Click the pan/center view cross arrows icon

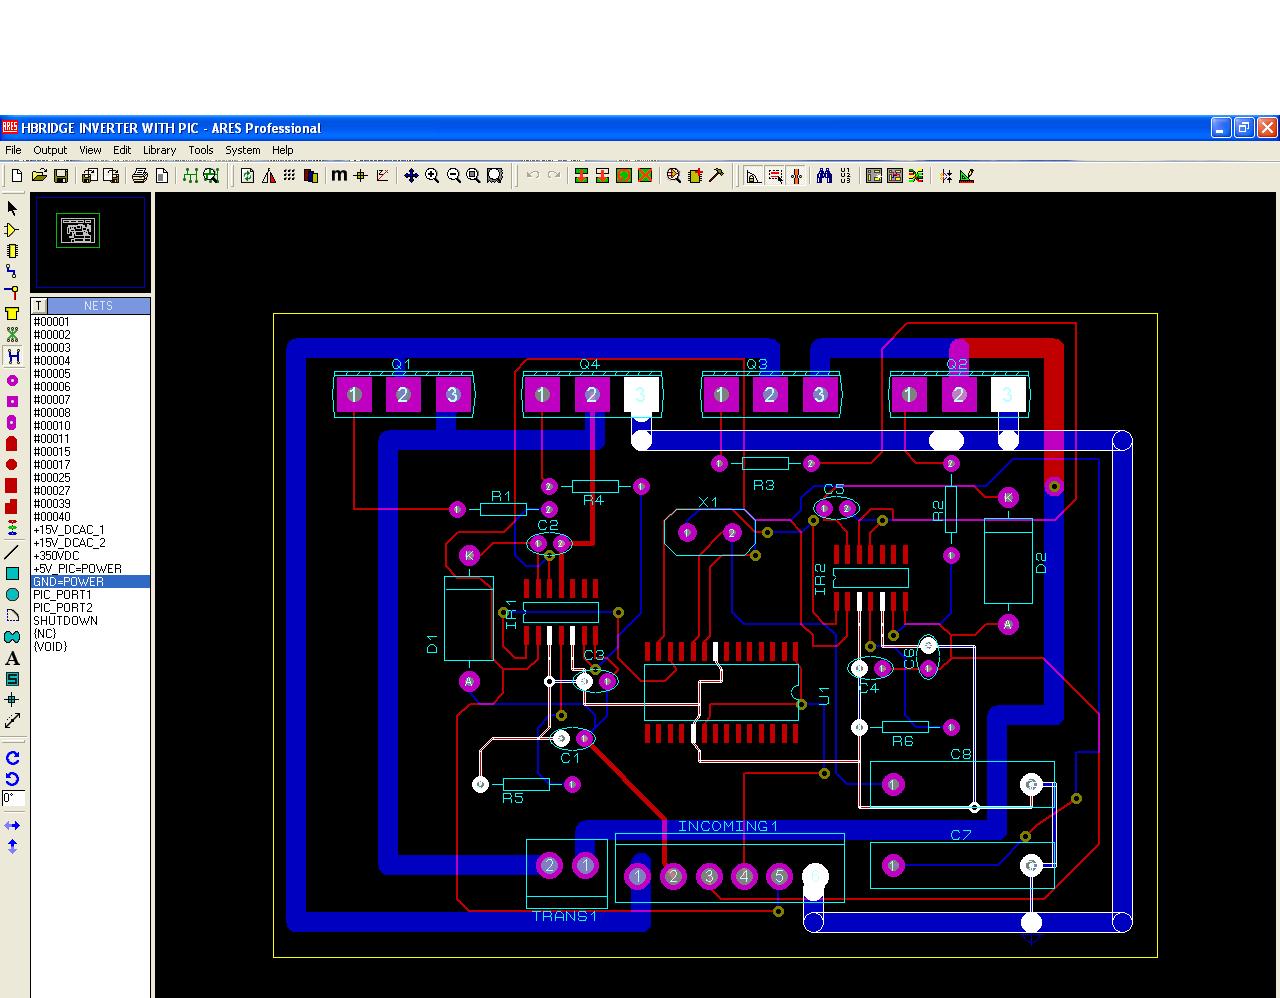tap(411, 176)
